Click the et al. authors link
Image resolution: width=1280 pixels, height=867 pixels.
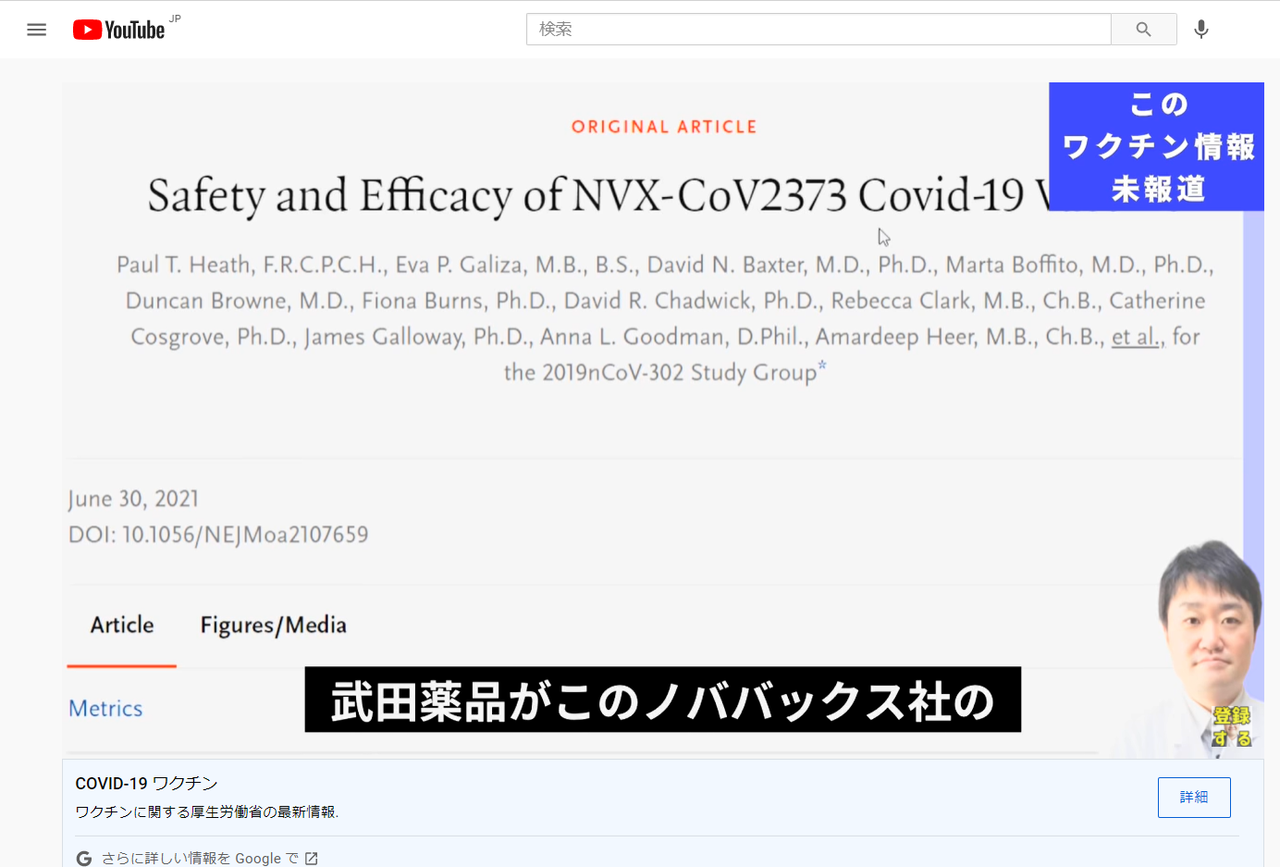[1136, 336]
